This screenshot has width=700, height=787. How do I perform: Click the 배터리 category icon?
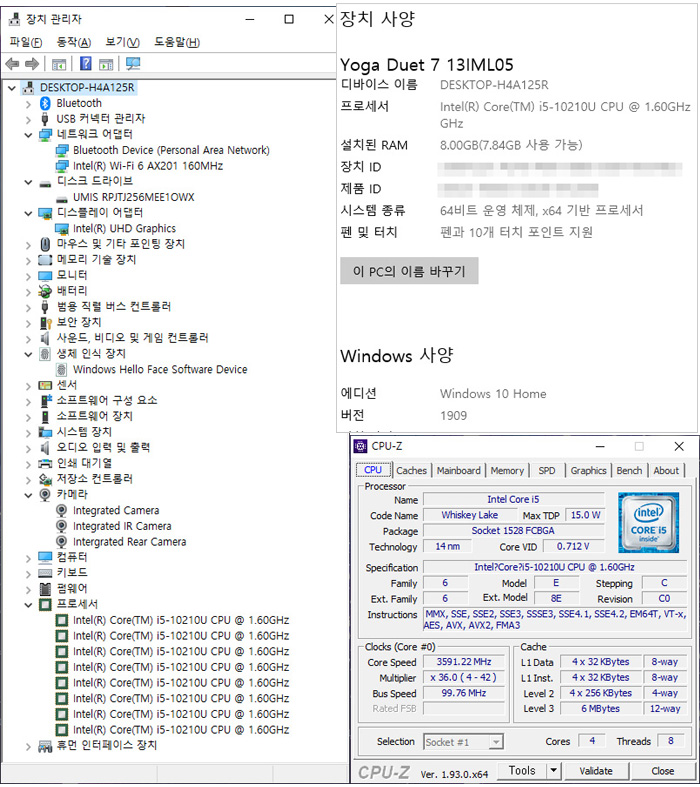[x=45, y=291]
